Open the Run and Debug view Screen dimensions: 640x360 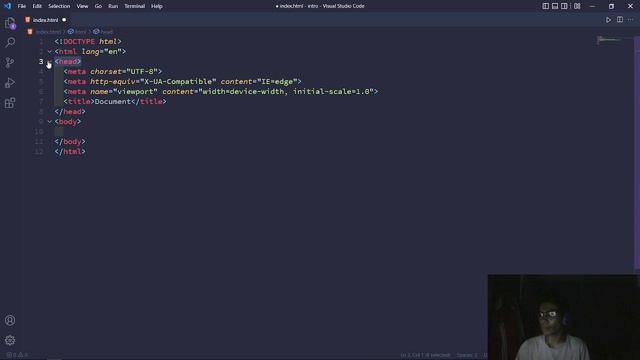pyautogui.click(x=10, y=82)
